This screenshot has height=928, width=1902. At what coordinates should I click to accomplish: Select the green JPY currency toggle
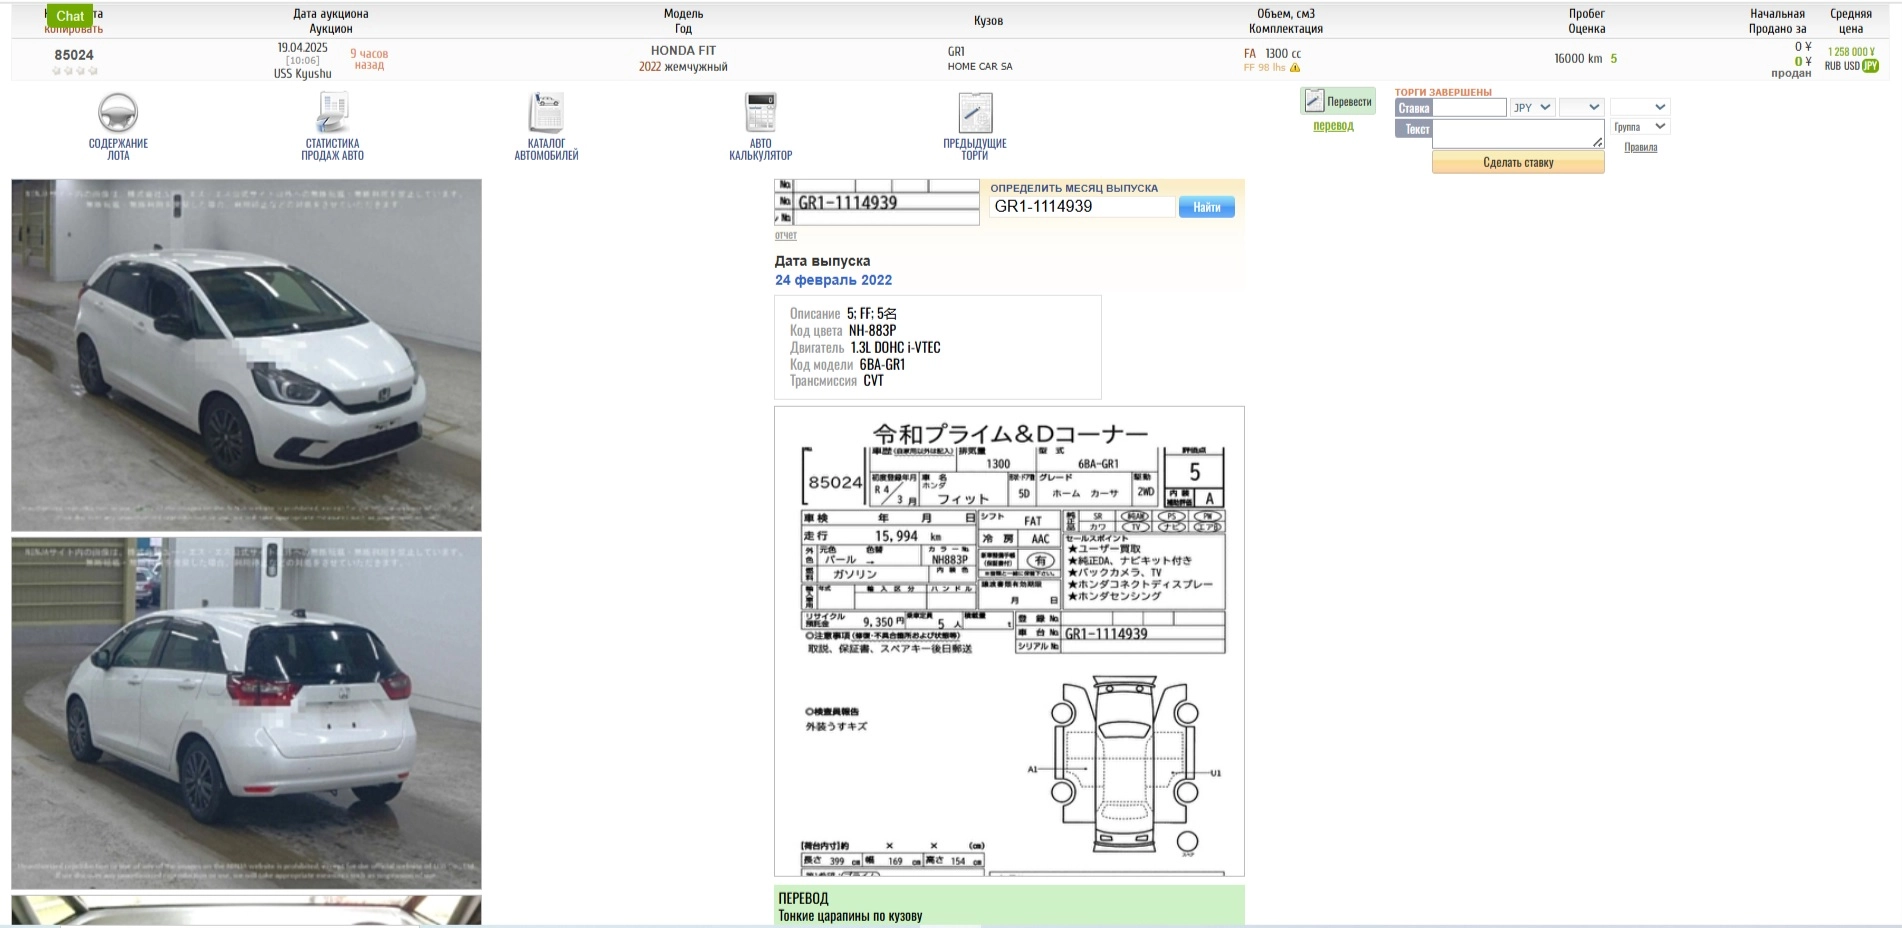[1870, 66]
